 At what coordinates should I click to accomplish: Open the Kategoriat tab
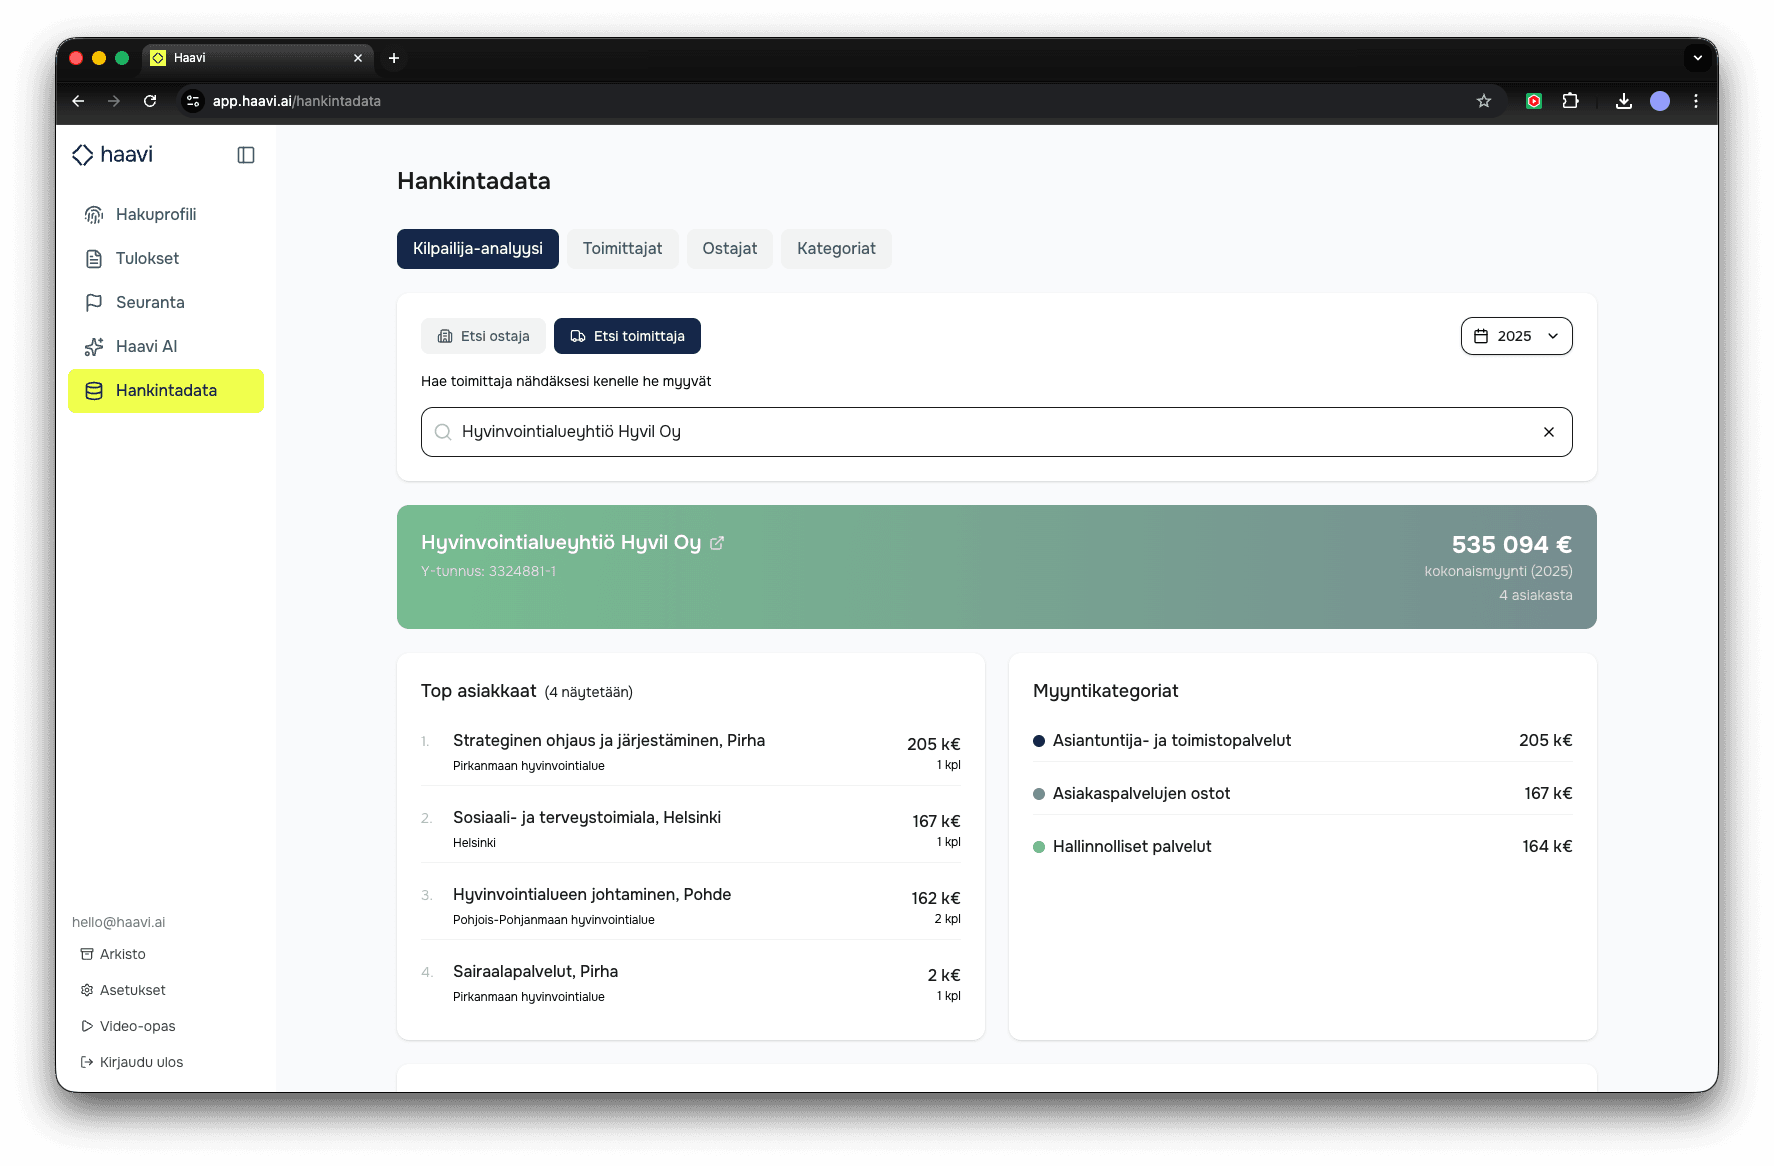pyautogui.click(x=836, y=249)
